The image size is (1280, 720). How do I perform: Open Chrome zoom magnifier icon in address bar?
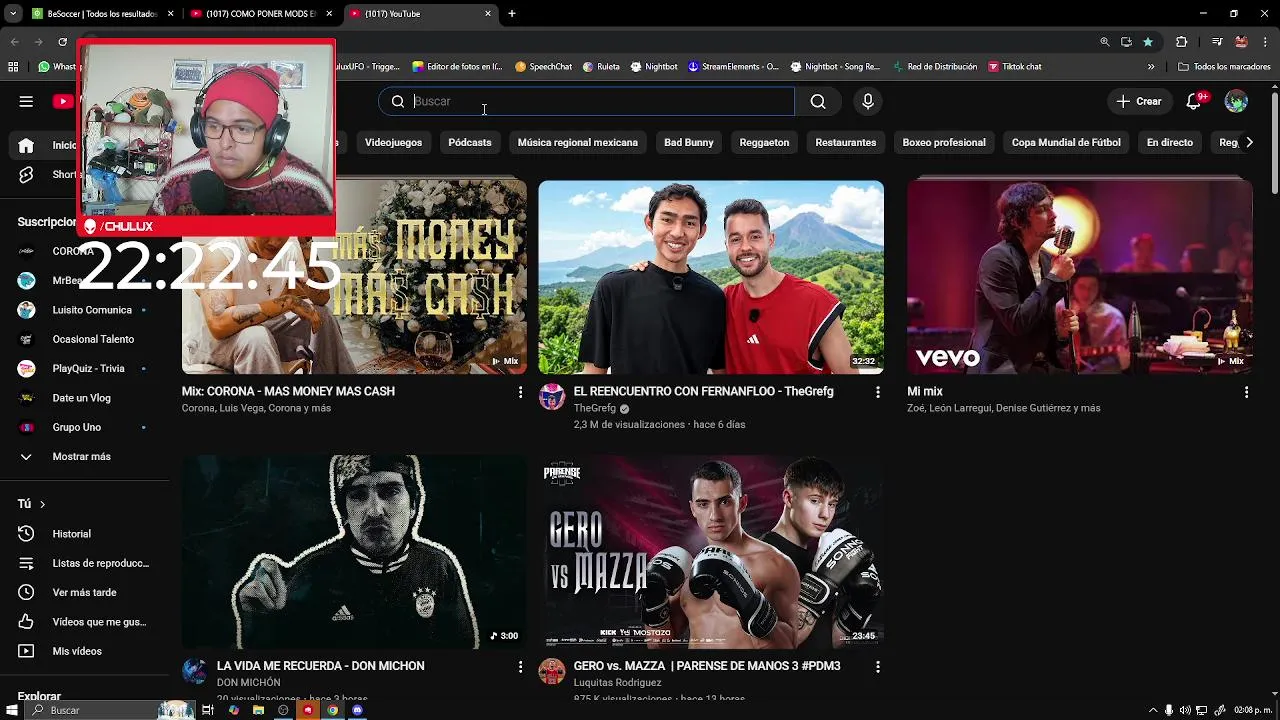(x=1104, y=42)
